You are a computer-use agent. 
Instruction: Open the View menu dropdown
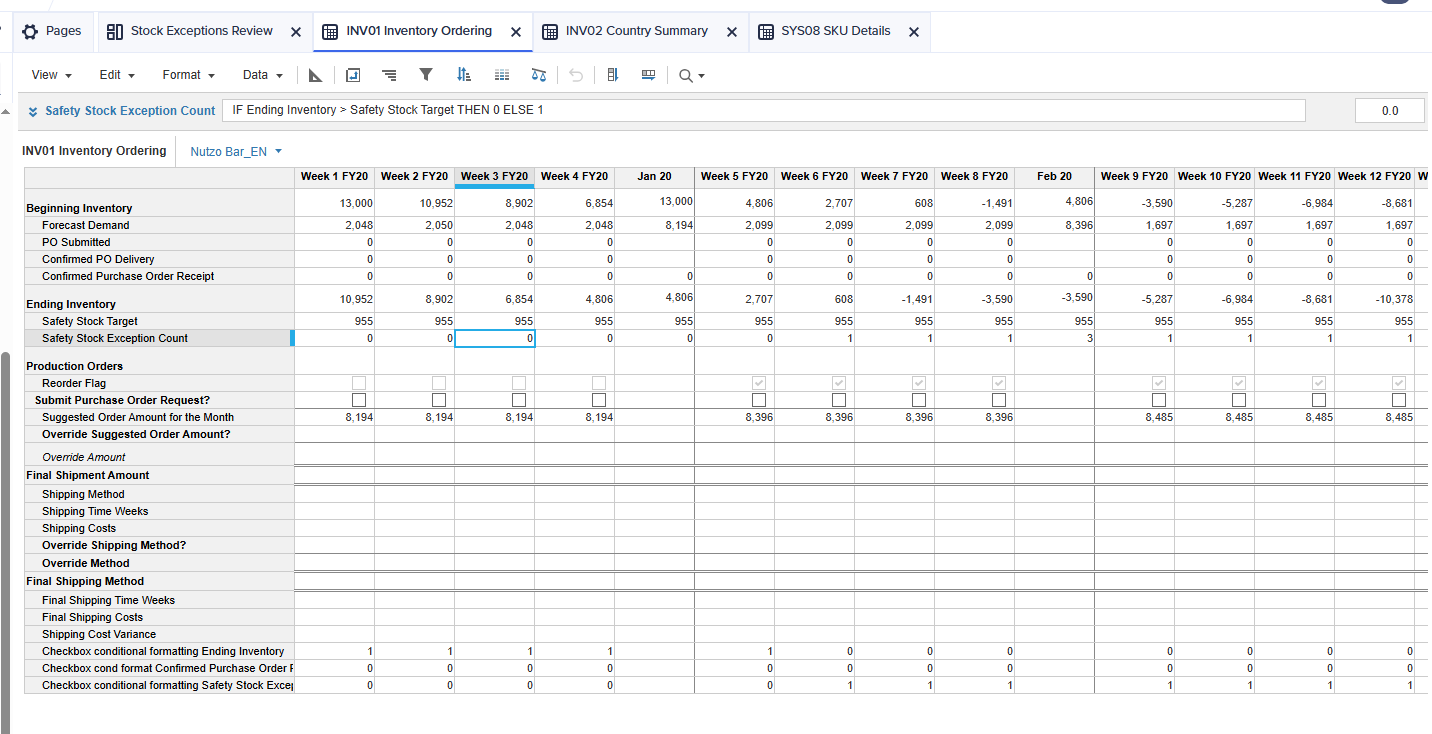tap(52, 75)
